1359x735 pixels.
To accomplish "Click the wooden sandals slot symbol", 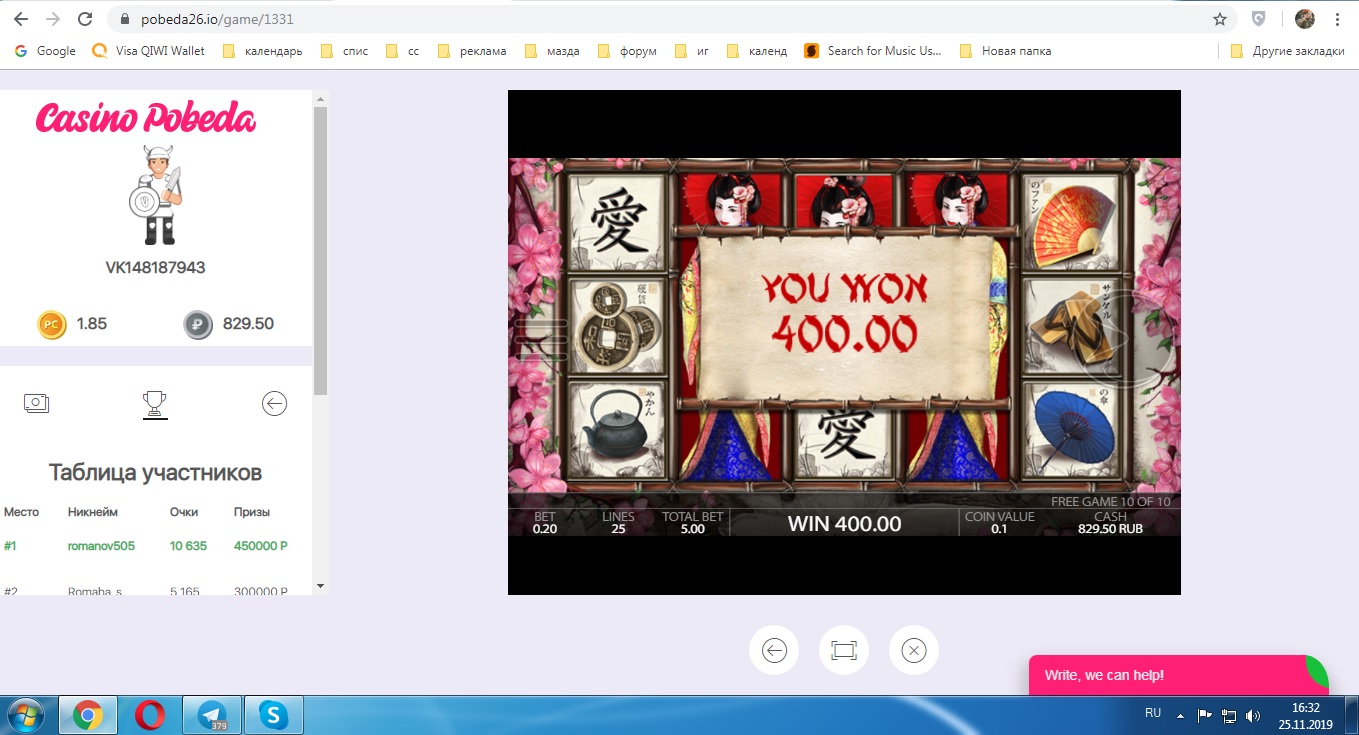I will (x=1073, y=325).
